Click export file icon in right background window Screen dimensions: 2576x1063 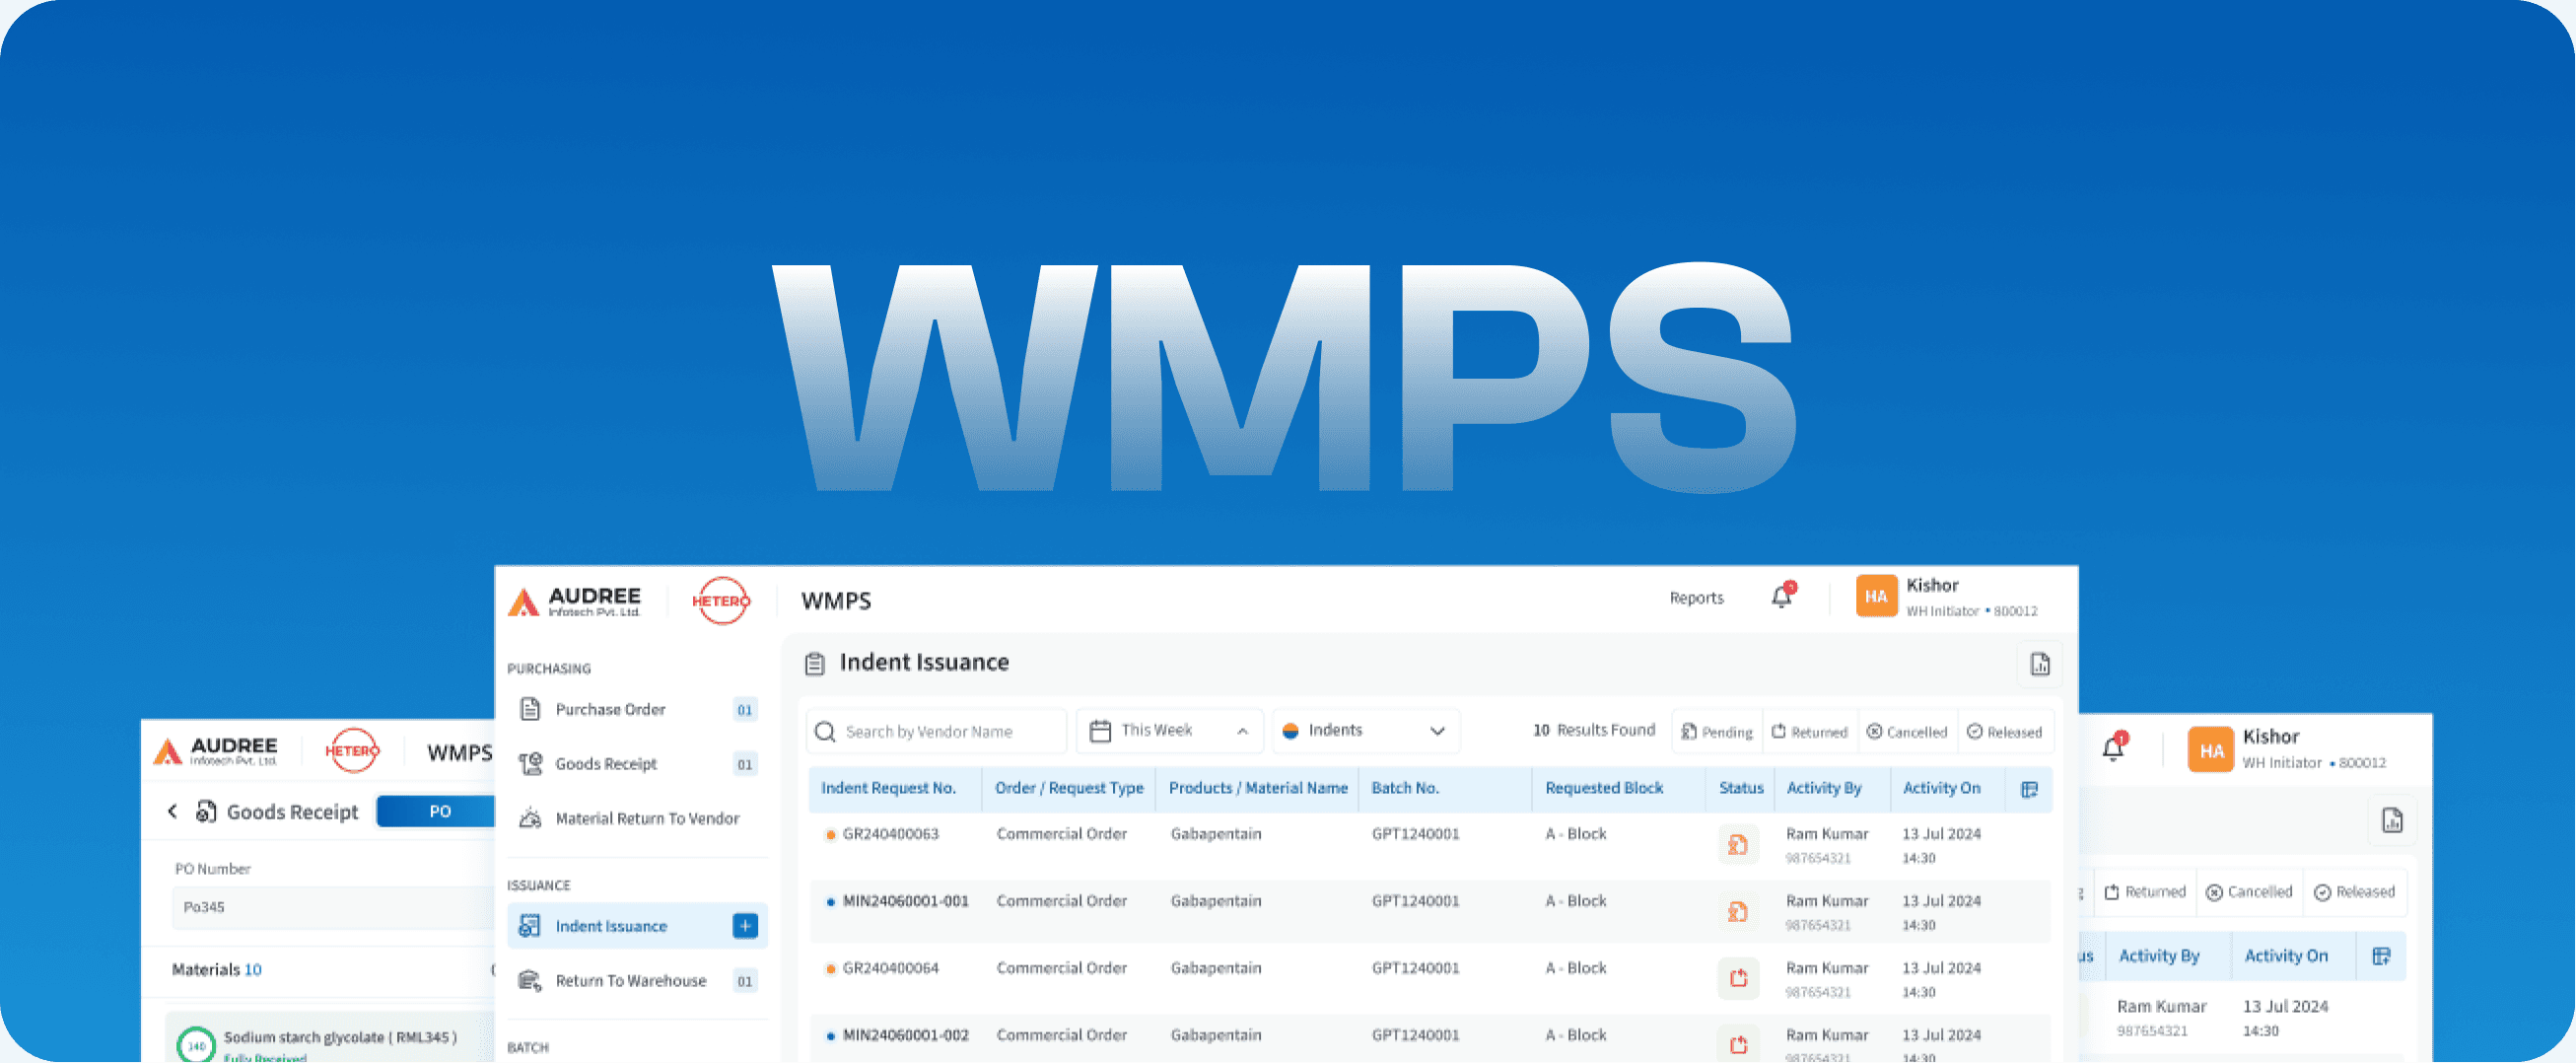coord(2392,822)
